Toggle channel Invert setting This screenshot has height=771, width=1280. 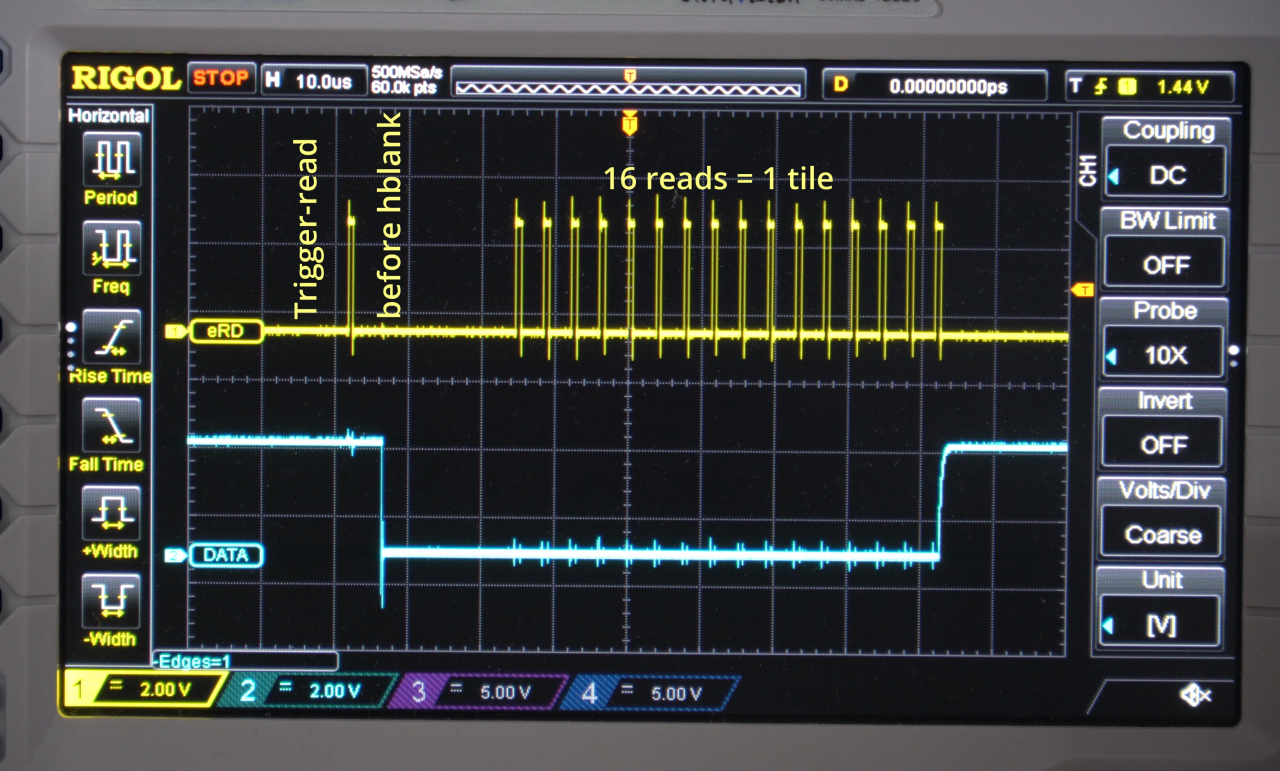[x=1163, y=443]
